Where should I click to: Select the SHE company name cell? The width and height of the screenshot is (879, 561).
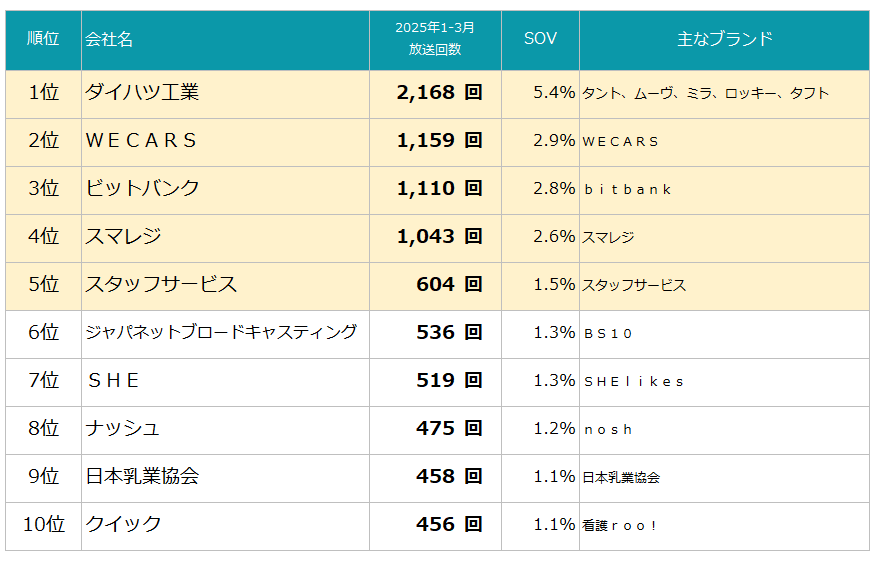pos(225,382)
